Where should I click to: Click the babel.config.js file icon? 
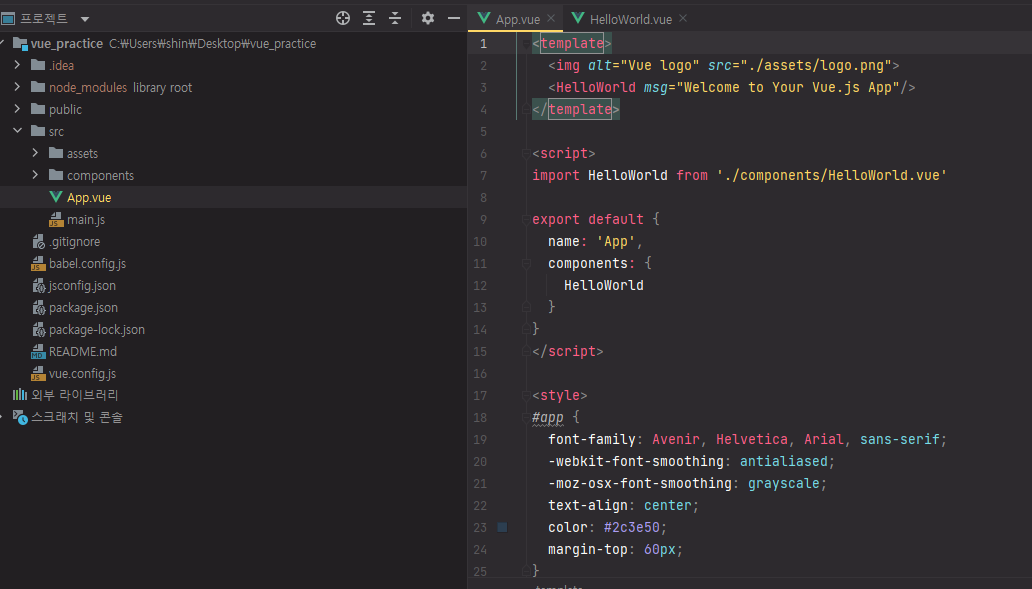coord(38,263)
